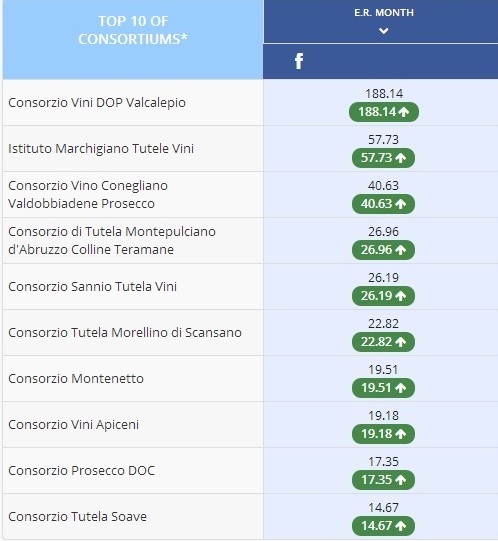This screenshot has width=498, height=541.
Task: Click the green 22.82 up-arrow badge
Action: click(383, 342)
